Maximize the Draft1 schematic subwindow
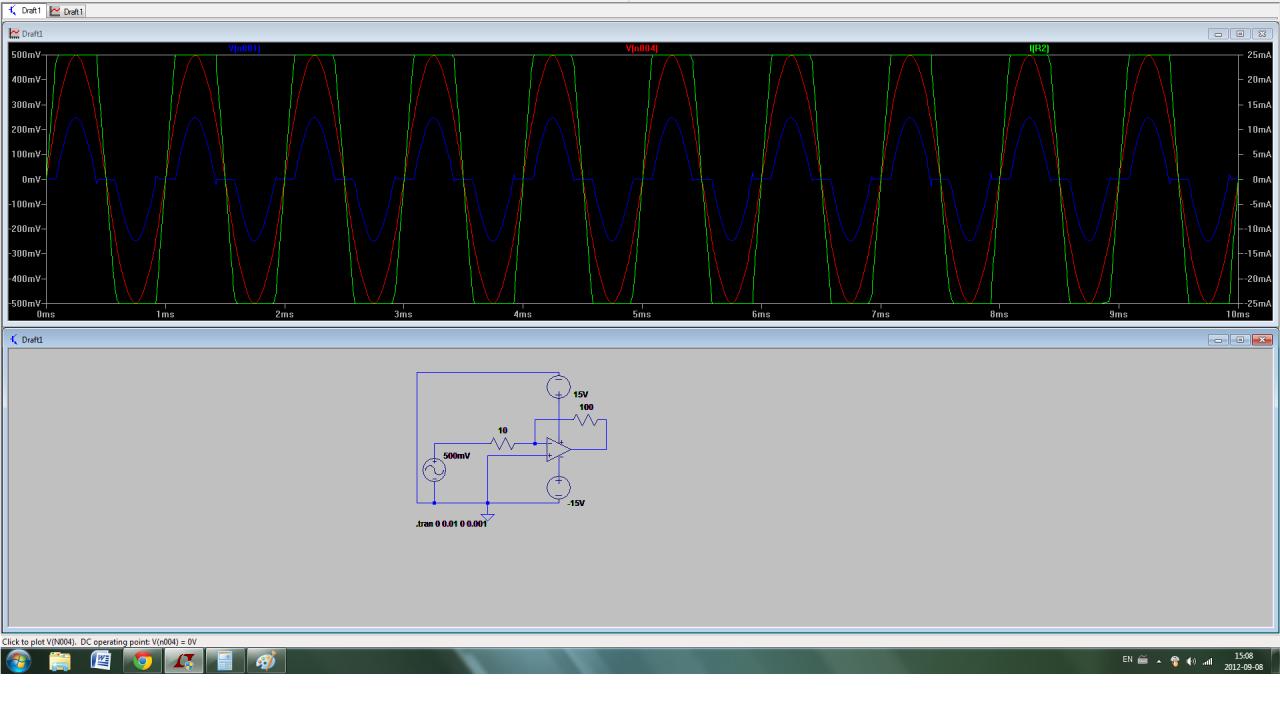The image size is (1280, 720). pyautogui.click(x=1240, y=339)
